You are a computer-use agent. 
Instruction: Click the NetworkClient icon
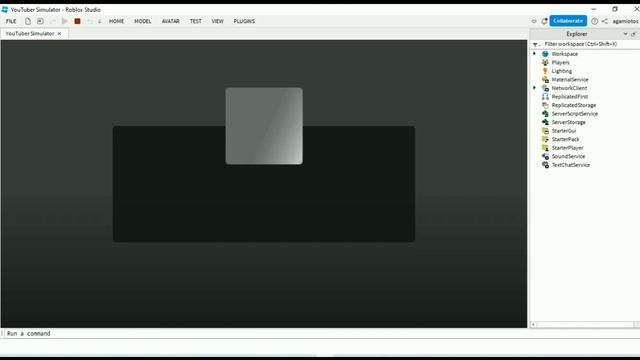point(545,88)
